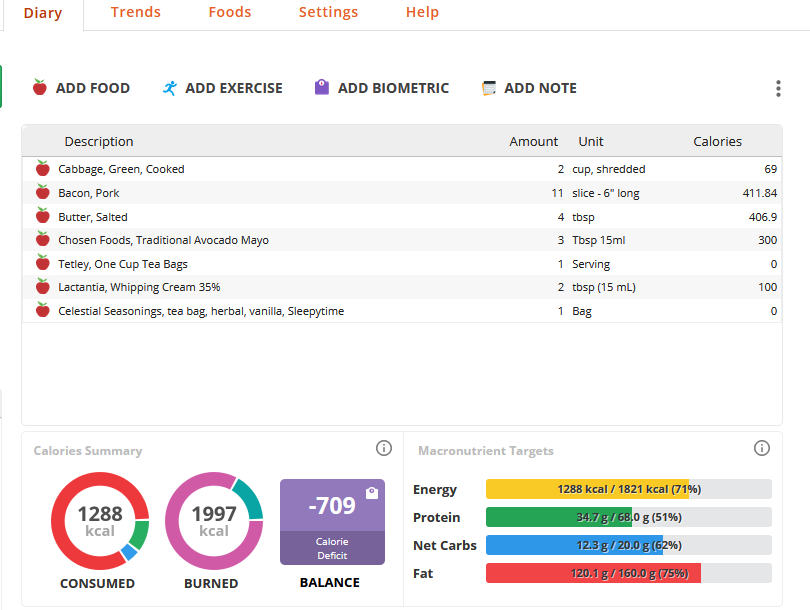Screen dimensions: 810x610
Task: Select Celestial Seasonings Sleepytime tea entry
Action: 402,310
